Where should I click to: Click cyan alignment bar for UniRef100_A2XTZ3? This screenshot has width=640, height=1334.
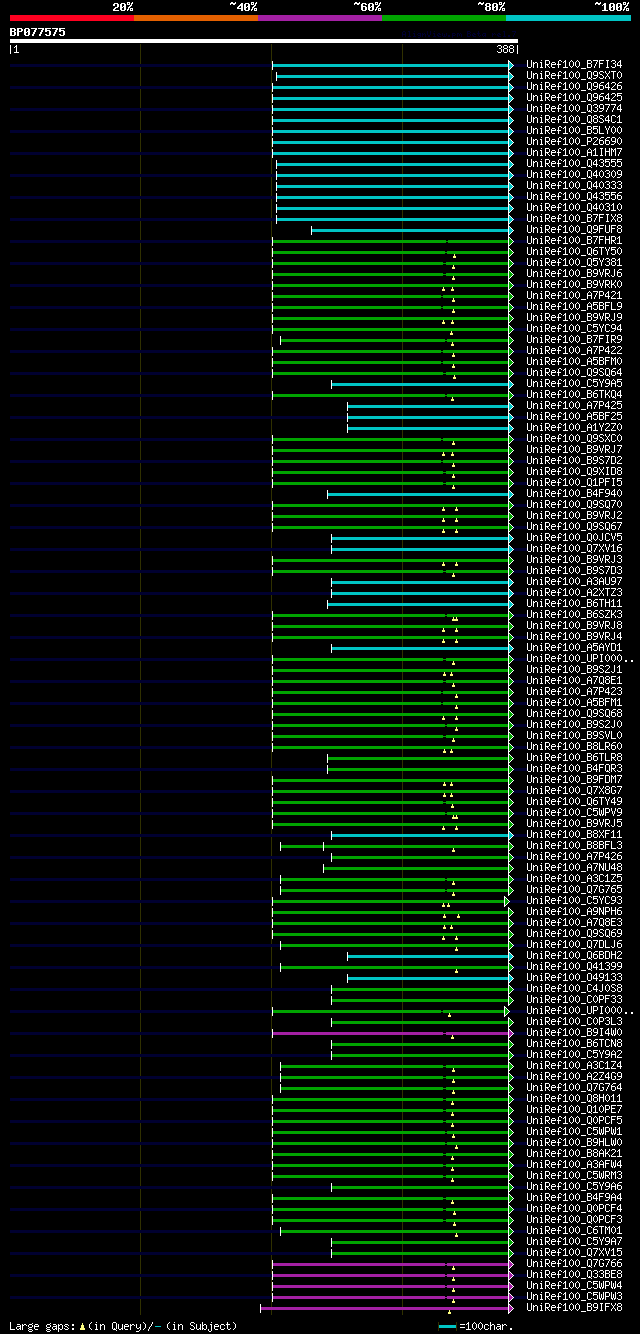point(421,593)
